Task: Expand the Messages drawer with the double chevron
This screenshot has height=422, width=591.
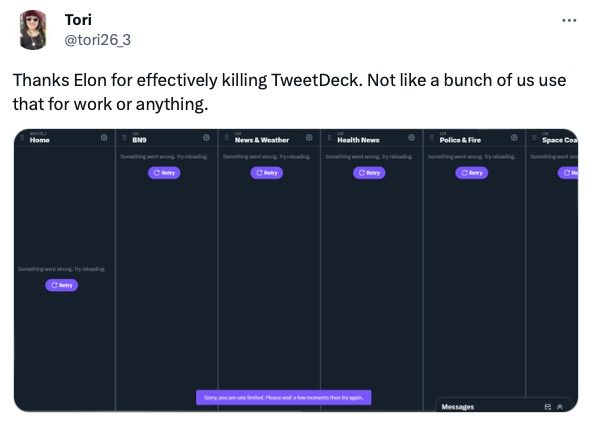Action: point(560,407)
